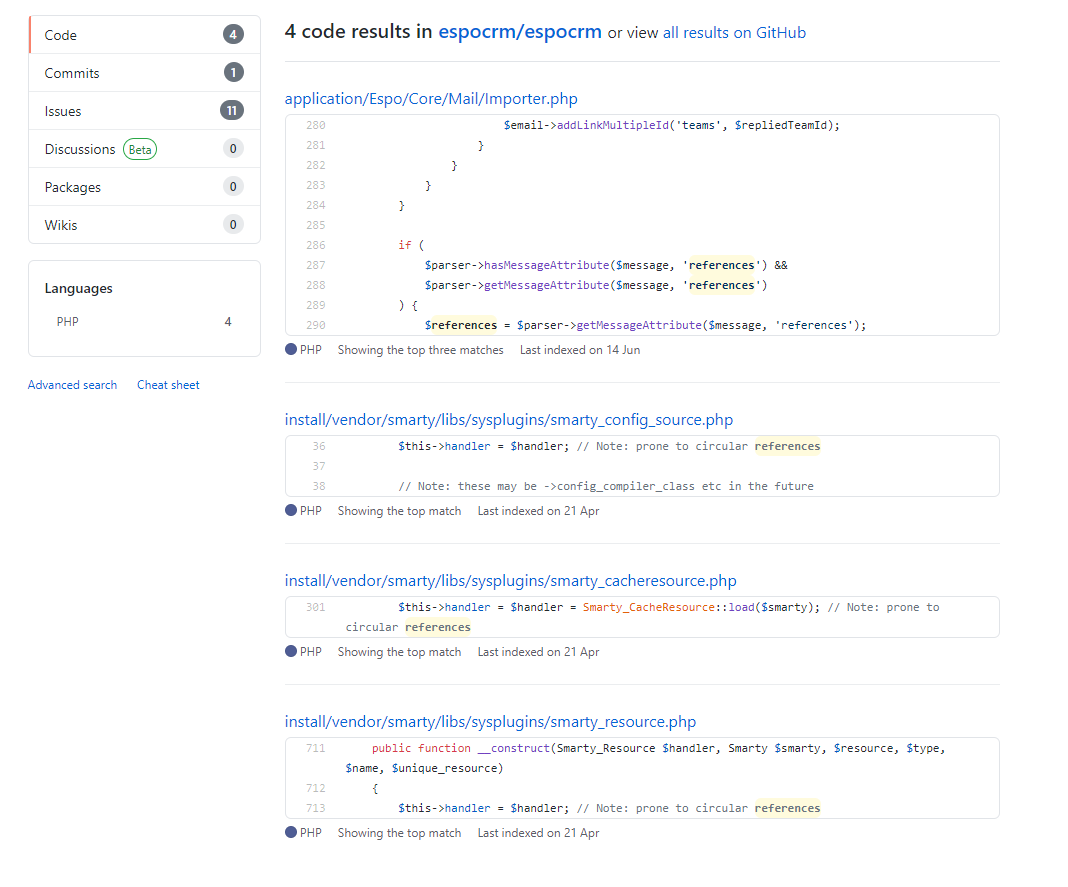Select the Code results tab

(61, 35)
